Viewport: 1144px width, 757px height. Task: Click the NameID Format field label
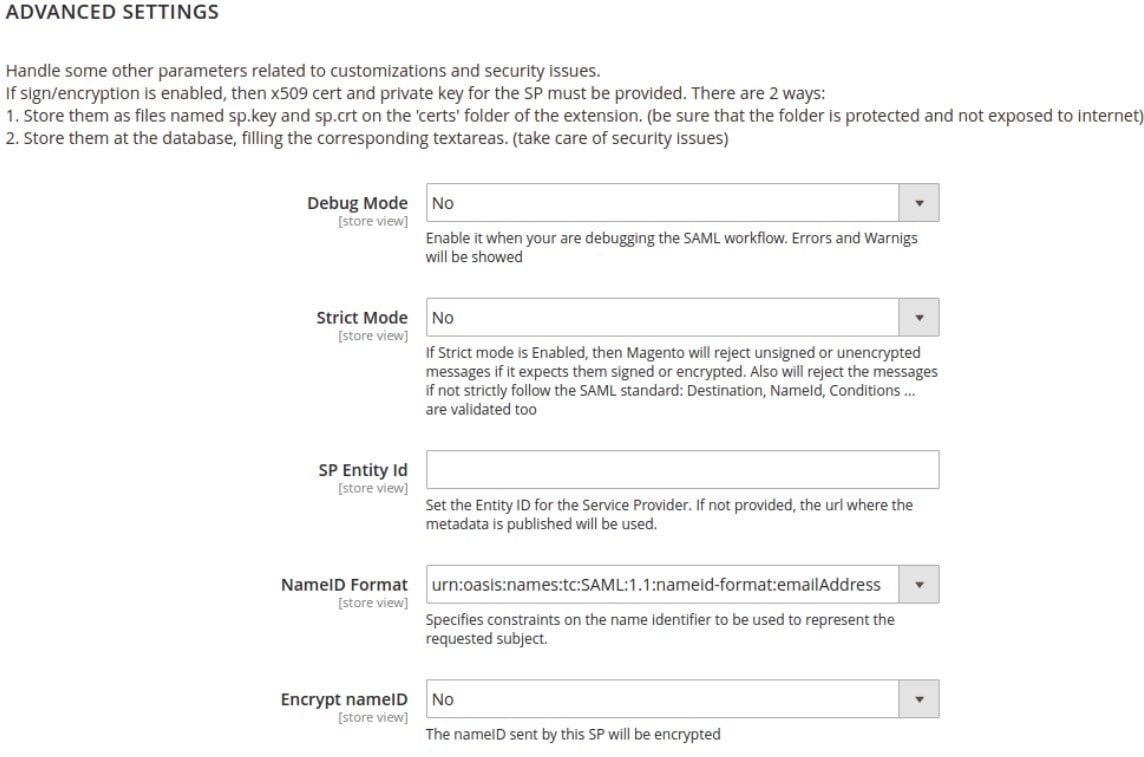(x=344, y=584)
